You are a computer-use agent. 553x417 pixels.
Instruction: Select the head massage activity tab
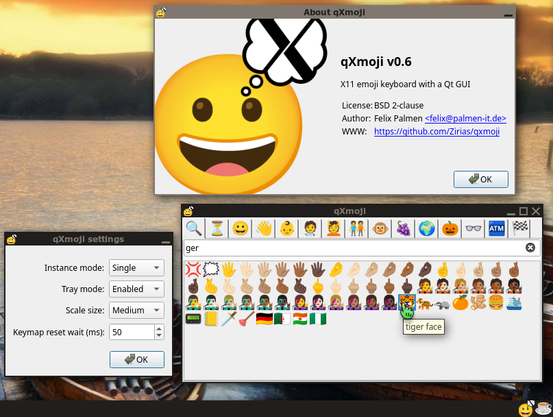coord(333,229)
